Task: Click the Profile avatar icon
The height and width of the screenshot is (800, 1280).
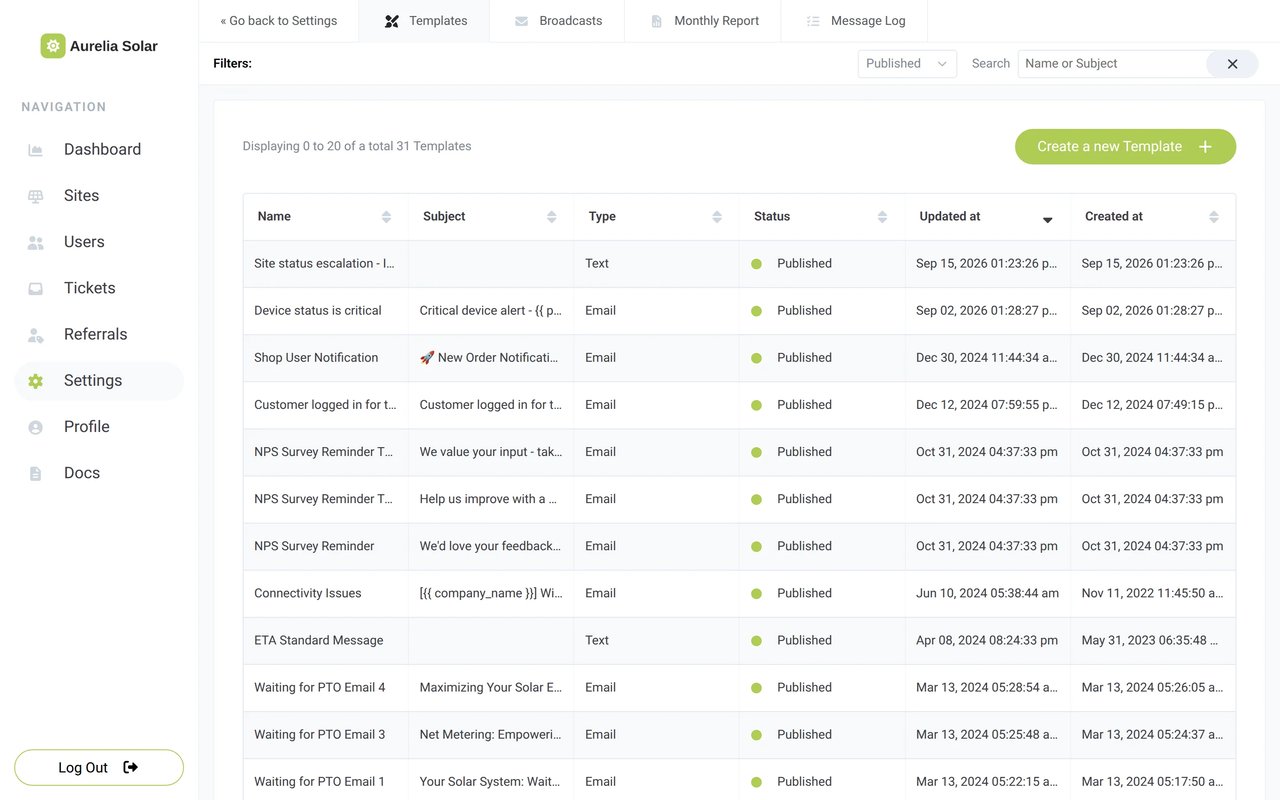Action: click(36, 427)
